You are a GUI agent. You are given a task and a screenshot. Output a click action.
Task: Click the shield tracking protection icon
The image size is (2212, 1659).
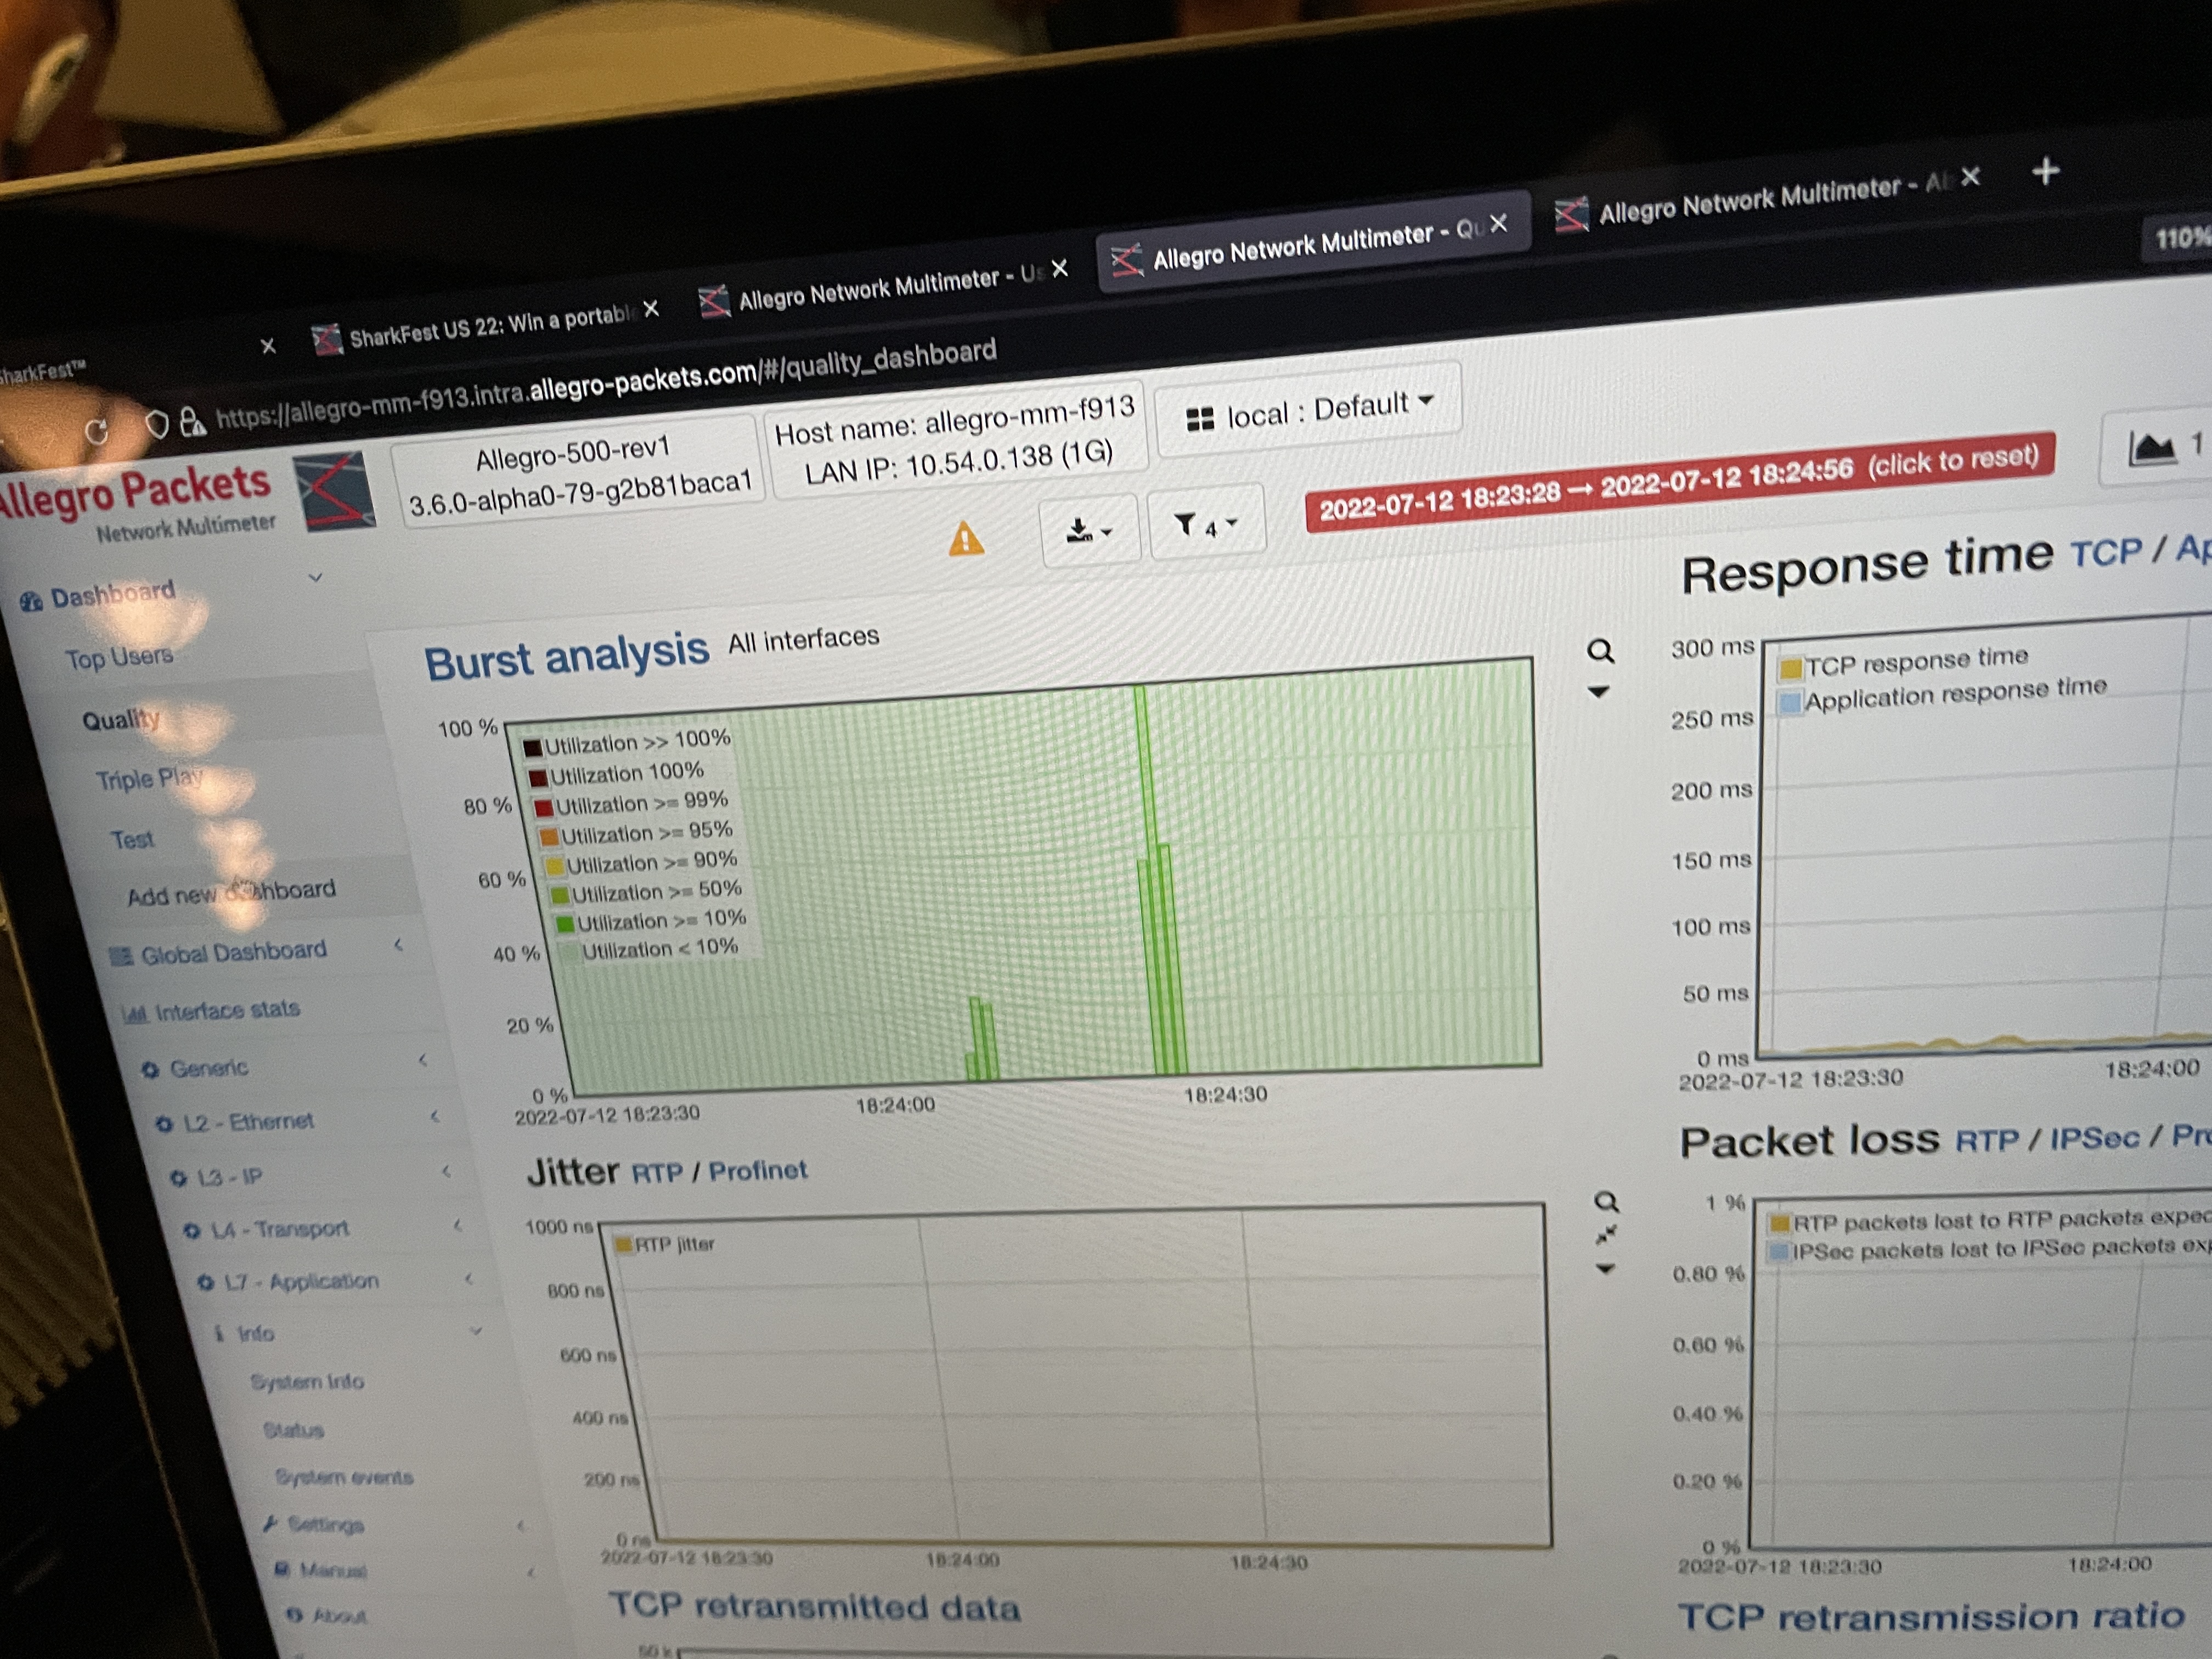(156, 424)
